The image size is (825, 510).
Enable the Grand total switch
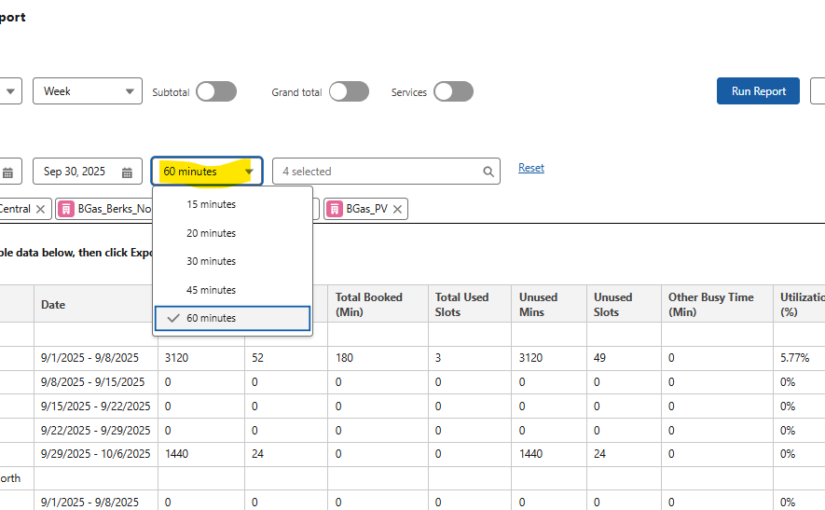(349, 92)
